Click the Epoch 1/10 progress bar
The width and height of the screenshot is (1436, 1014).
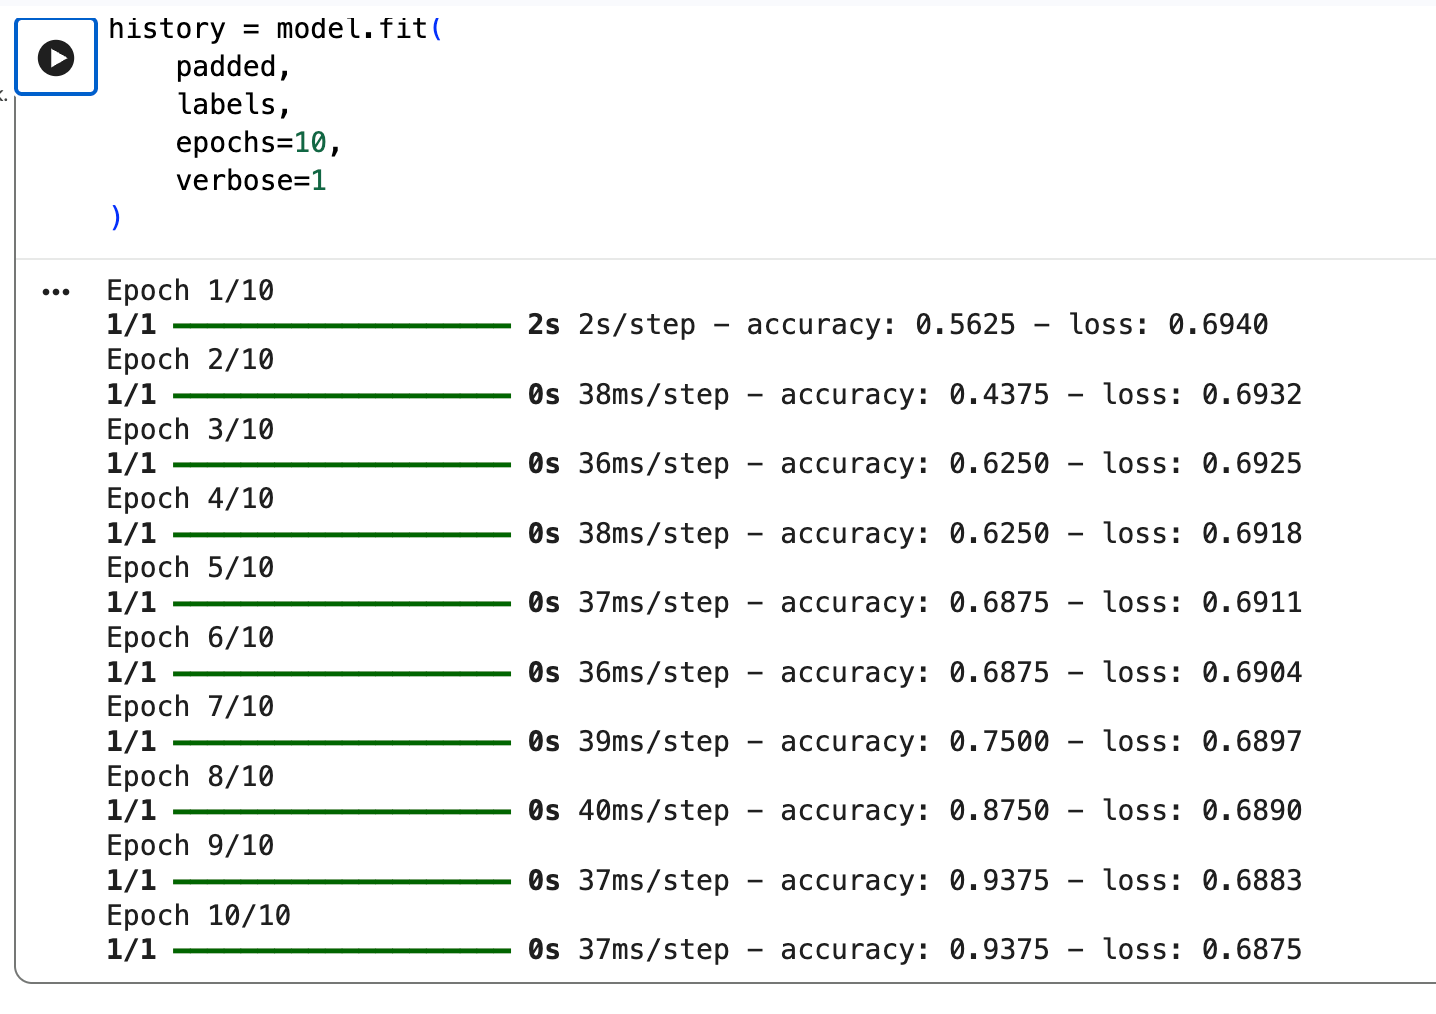pos(341,326)
